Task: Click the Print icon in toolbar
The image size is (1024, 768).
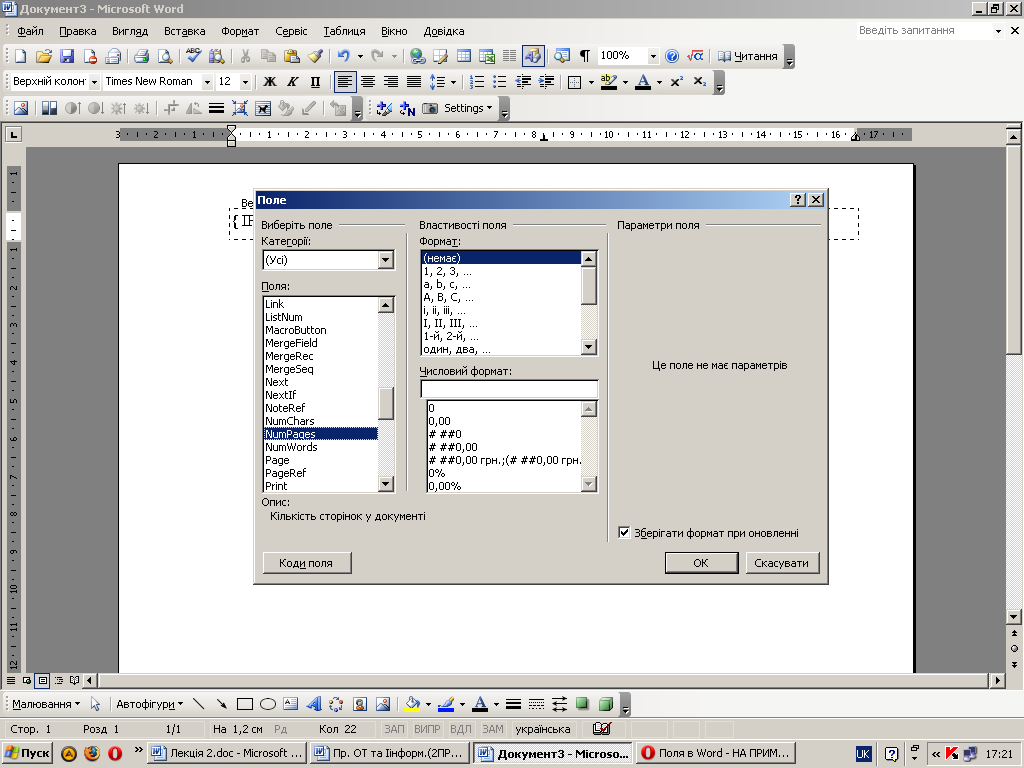Action: [x=141, y=56]
